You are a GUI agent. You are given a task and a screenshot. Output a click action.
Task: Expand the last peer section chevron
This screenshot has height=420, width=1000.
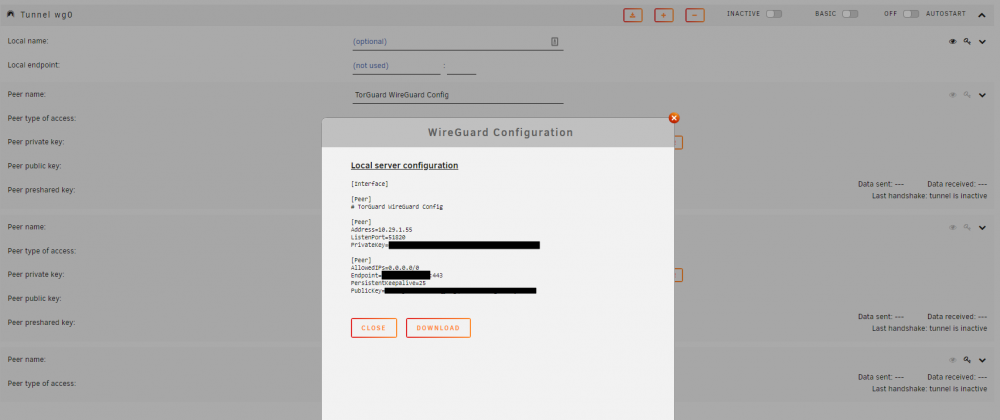982,360
